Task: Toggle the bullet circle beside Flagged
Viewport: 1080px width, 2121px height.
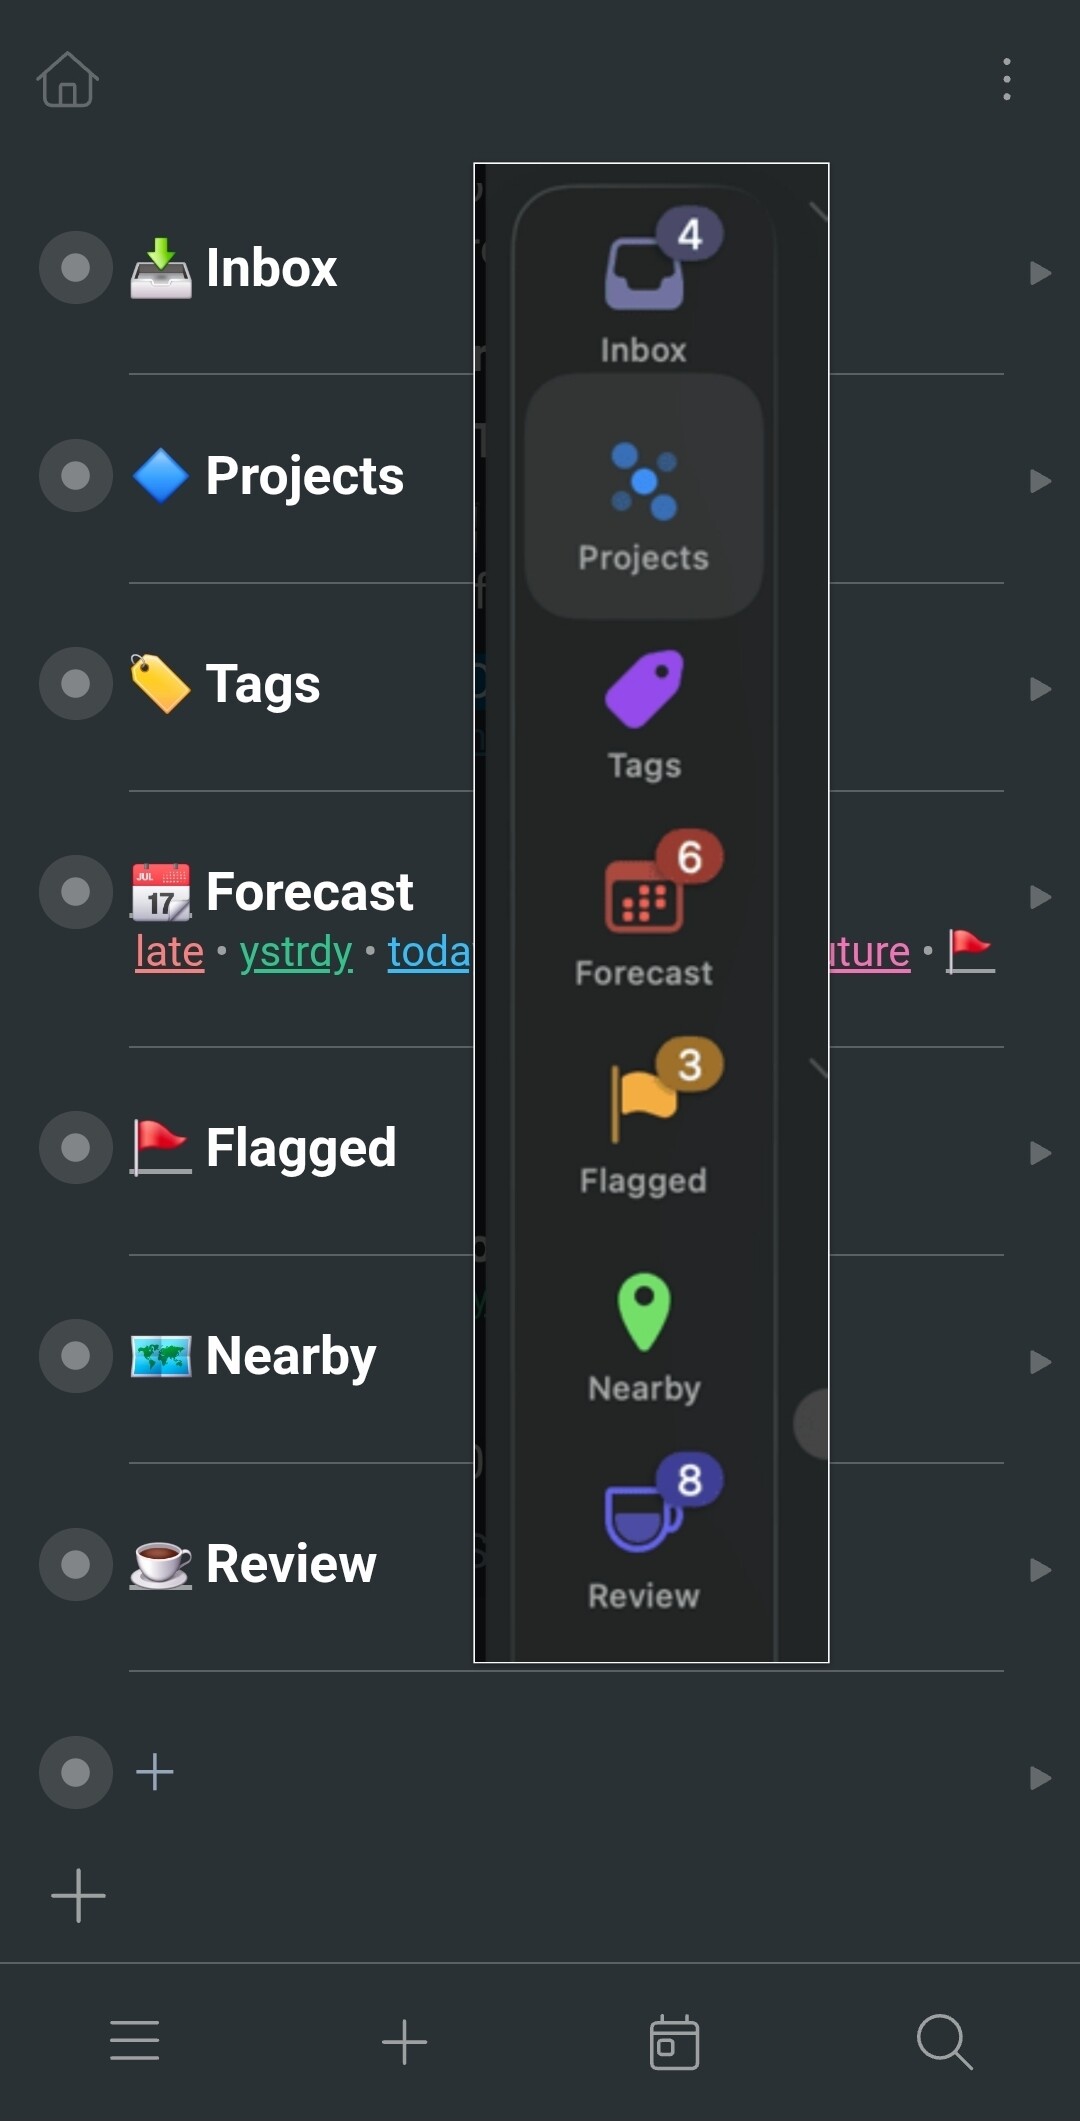Action: [75, 1148]
